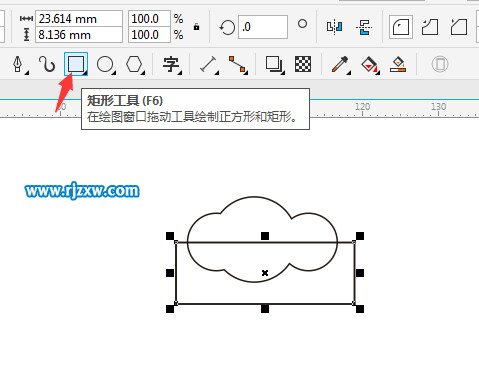Edit the horizontal scale 100.0 percent field
The height and width of the screenshot is (391, 479).
(x=149, y=19)
